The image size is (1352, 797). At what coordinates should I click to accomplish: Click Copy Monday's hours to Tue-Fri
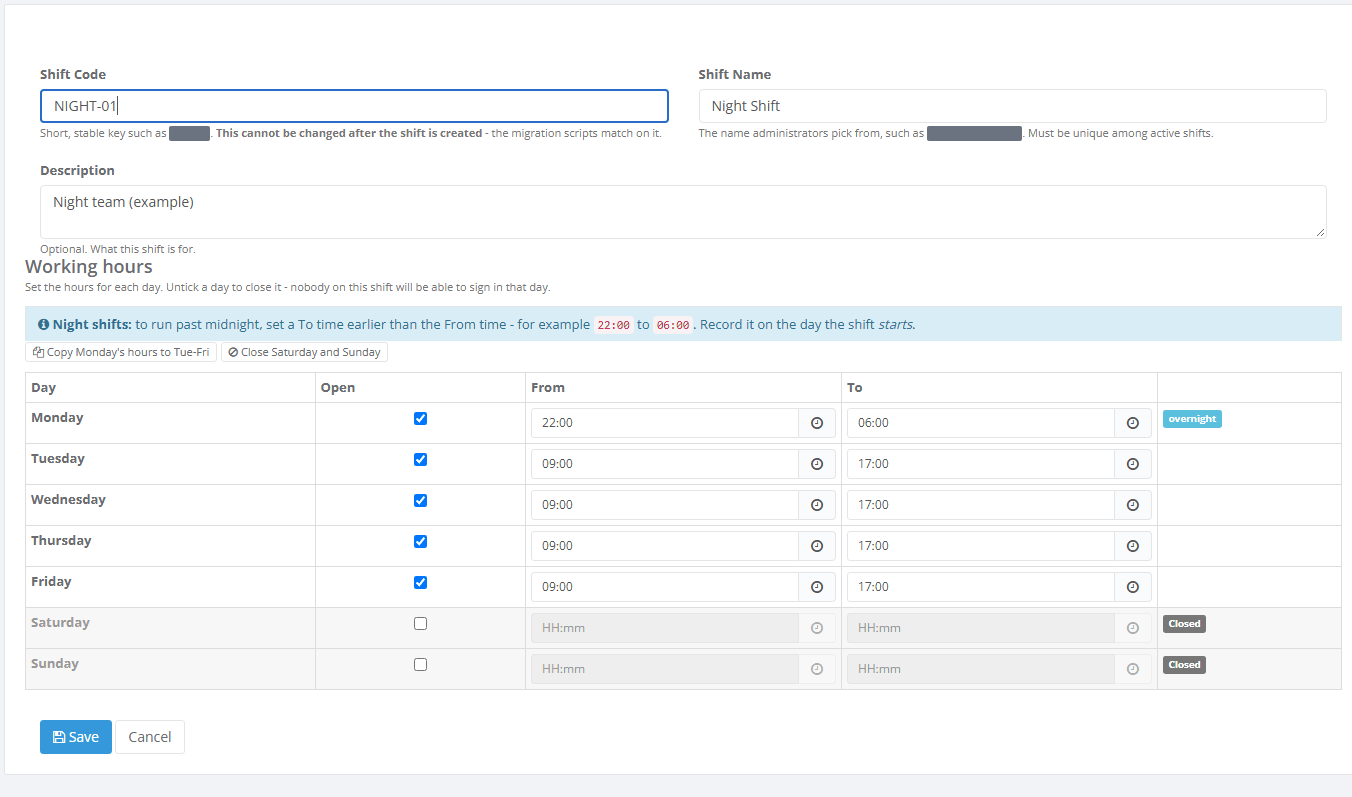121,352
